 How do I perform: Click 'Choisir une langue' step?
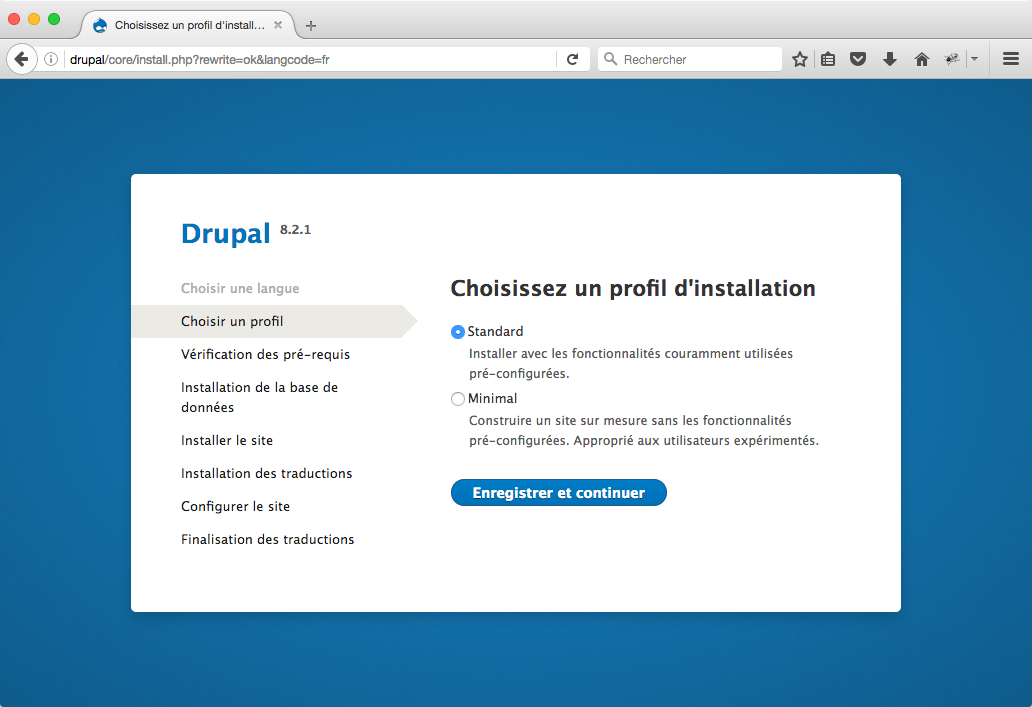(240, 288)
